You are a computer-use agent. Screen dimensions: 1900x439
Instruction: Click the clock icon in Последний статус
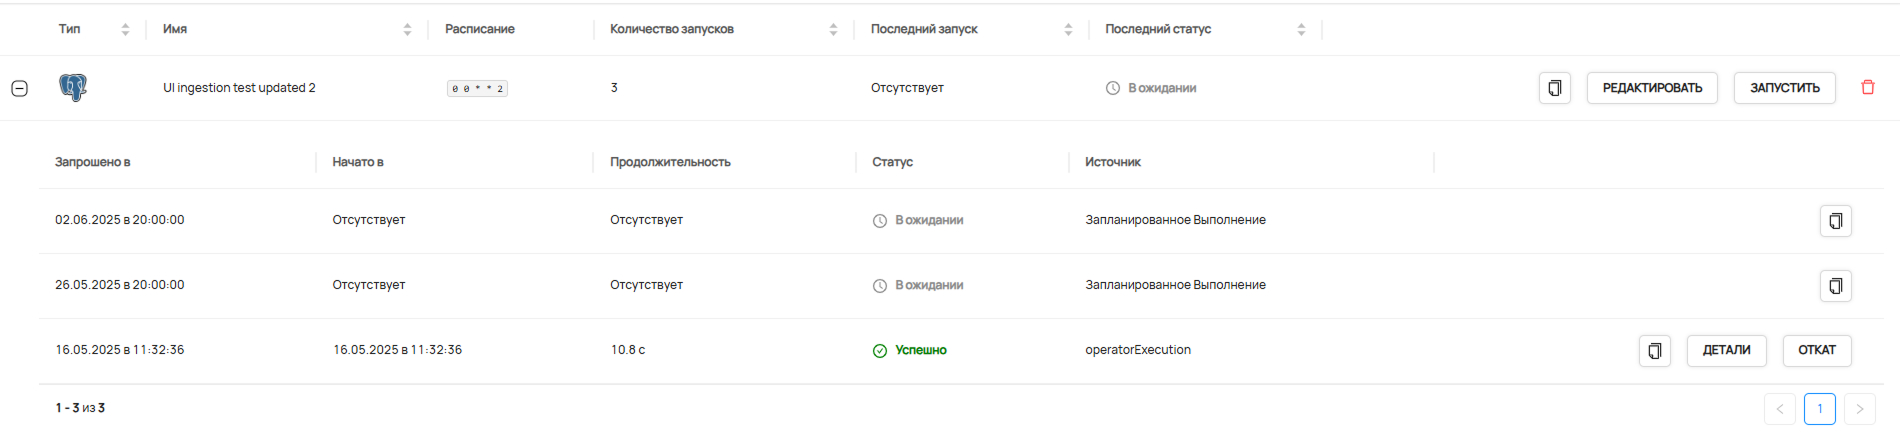[1112, 88]
